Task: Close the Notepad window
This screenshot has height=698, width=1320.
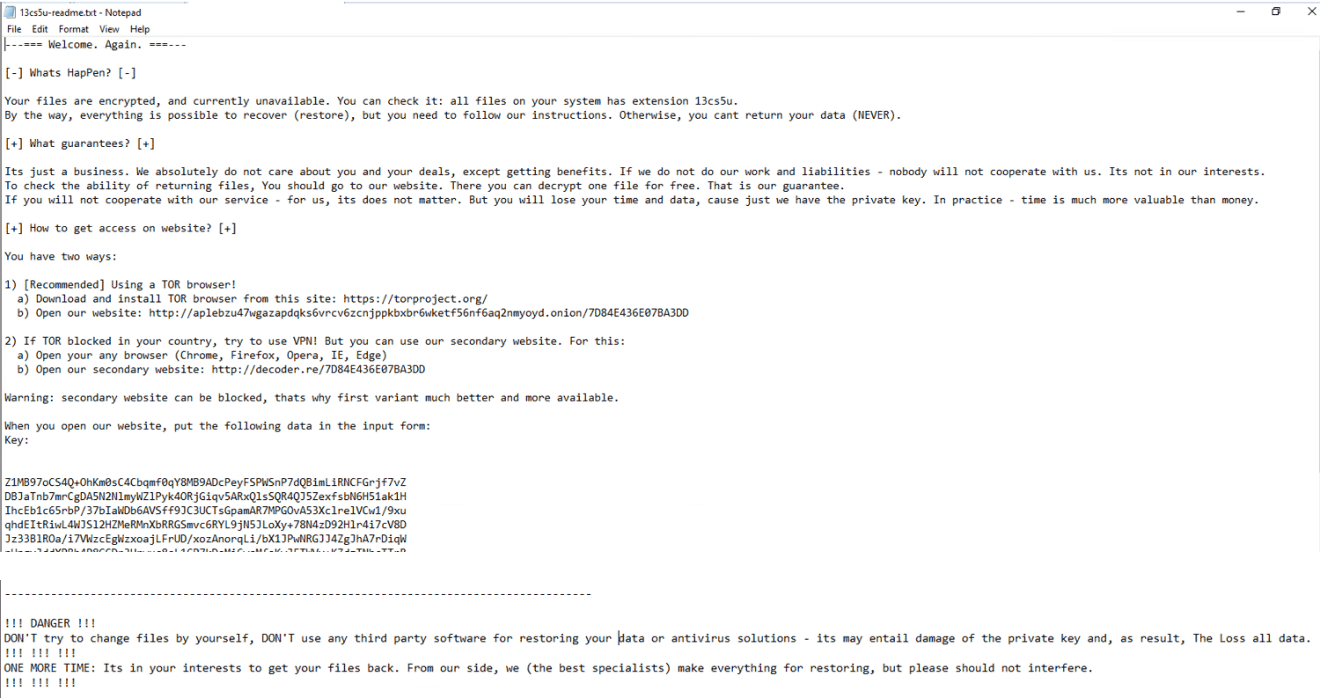Action: tap(1311, 11)
